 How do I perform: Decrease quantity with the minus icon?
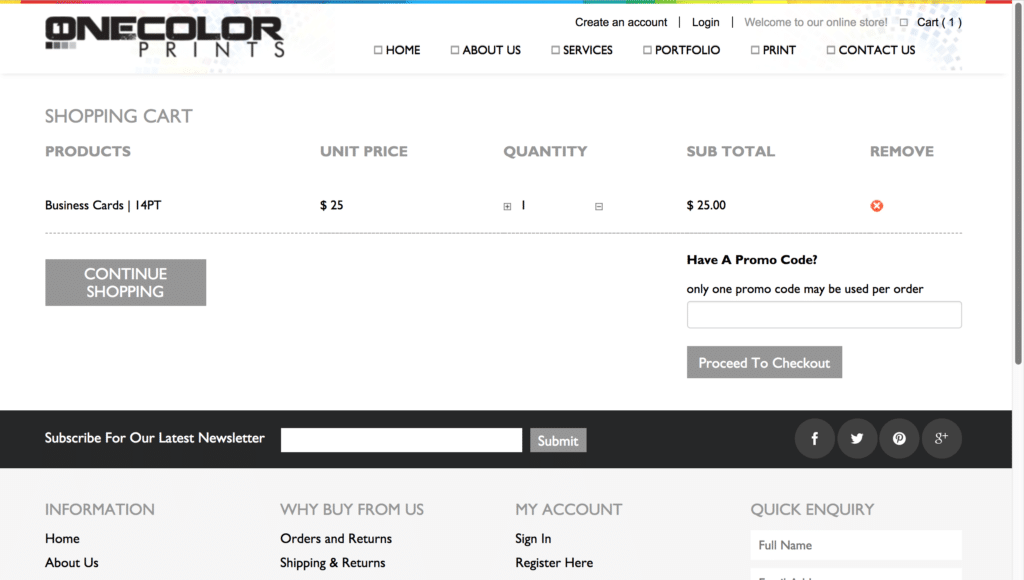coord(599,206)
